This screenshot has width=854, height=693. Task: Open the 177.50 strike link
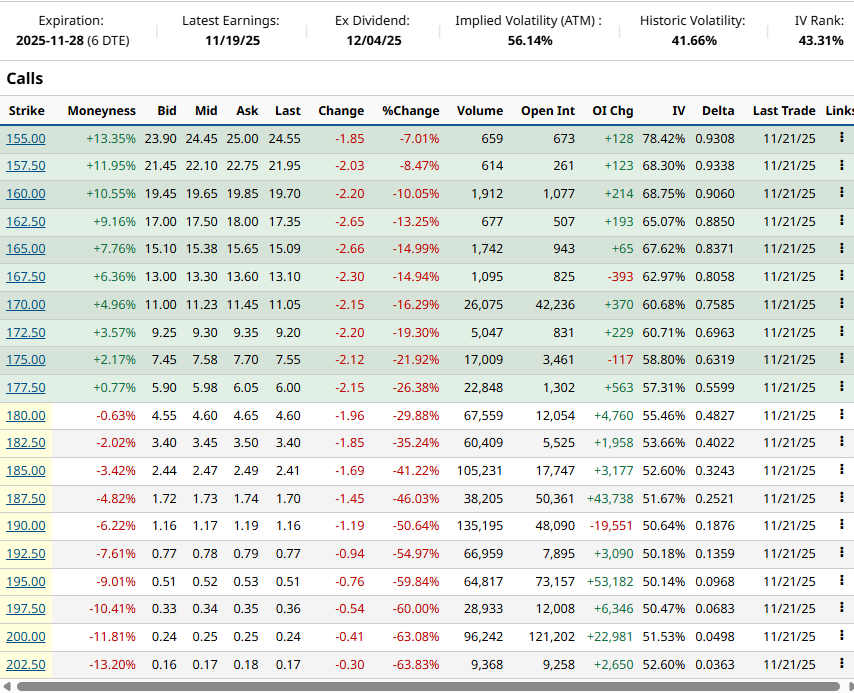pyautogui.click(x=26, y=388)
